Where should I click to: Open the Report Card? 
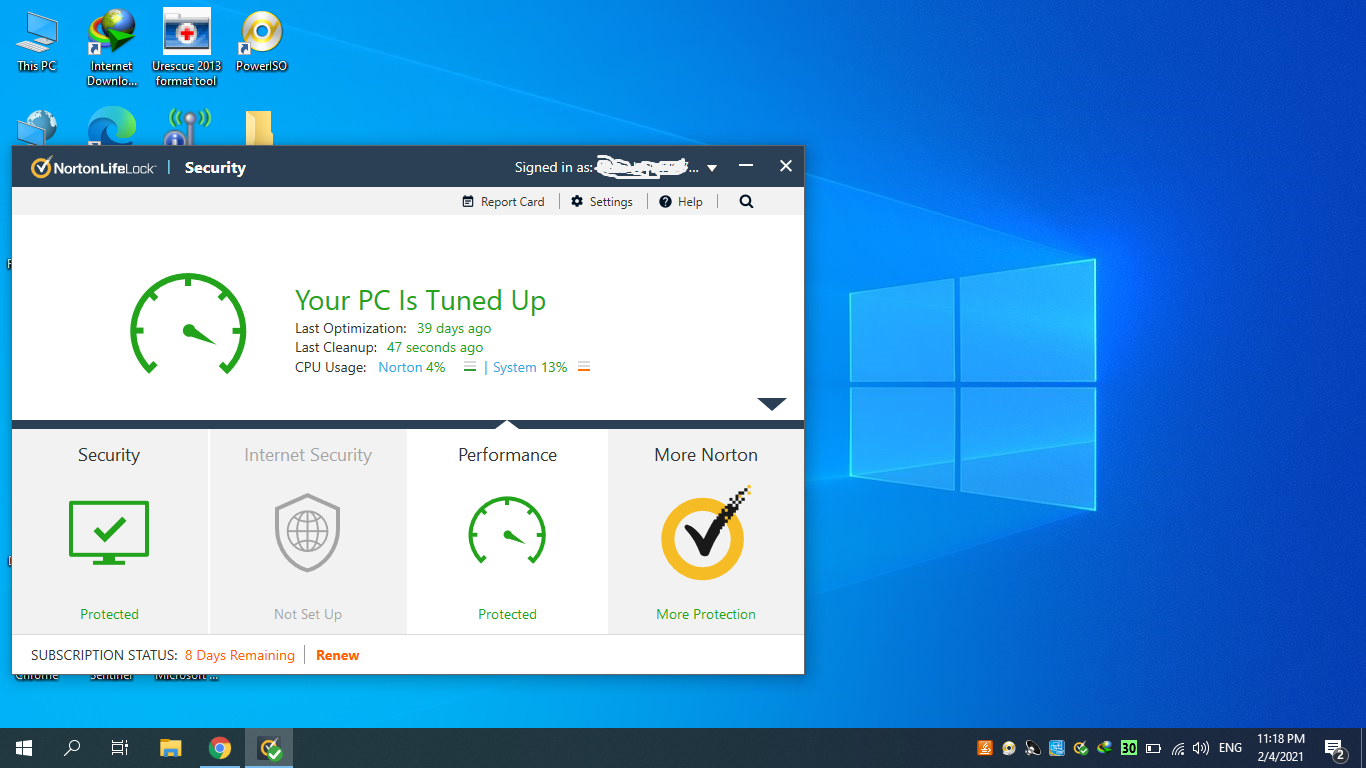click(x=503, y=202)
